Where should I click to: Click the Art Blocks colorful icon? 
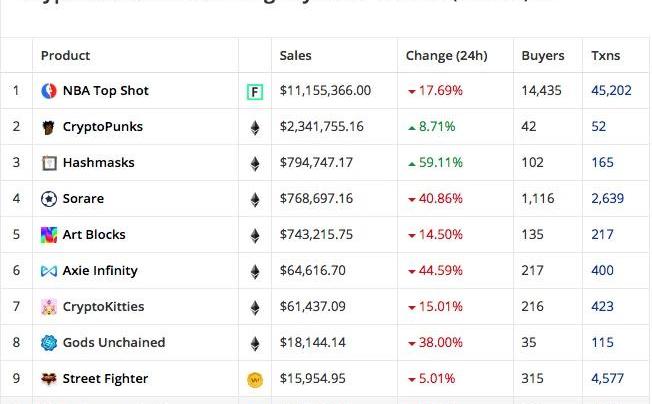48,235
